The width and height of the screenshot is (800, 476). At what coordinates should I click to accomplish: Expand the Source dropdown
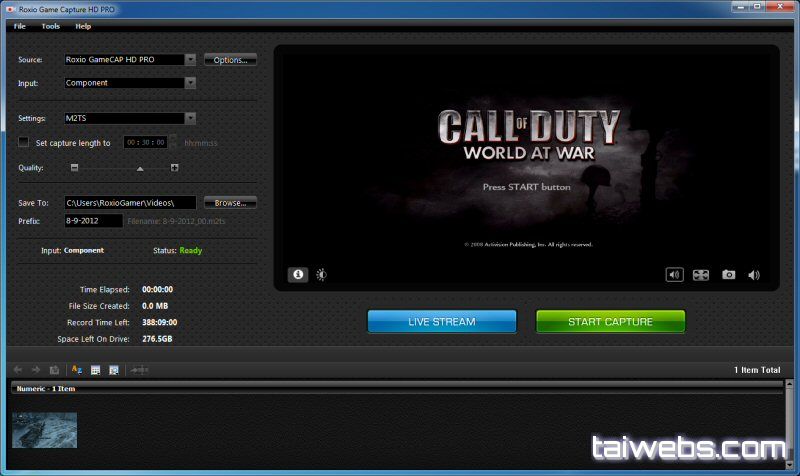click(190, 59)
